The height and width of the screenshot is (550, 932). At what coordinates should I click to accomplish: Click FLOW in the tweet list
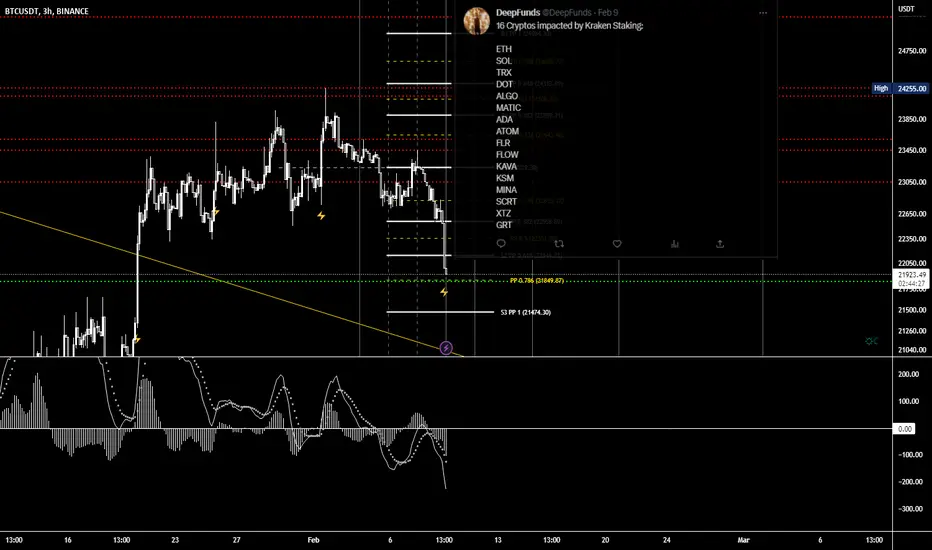[x=508, y=155]
